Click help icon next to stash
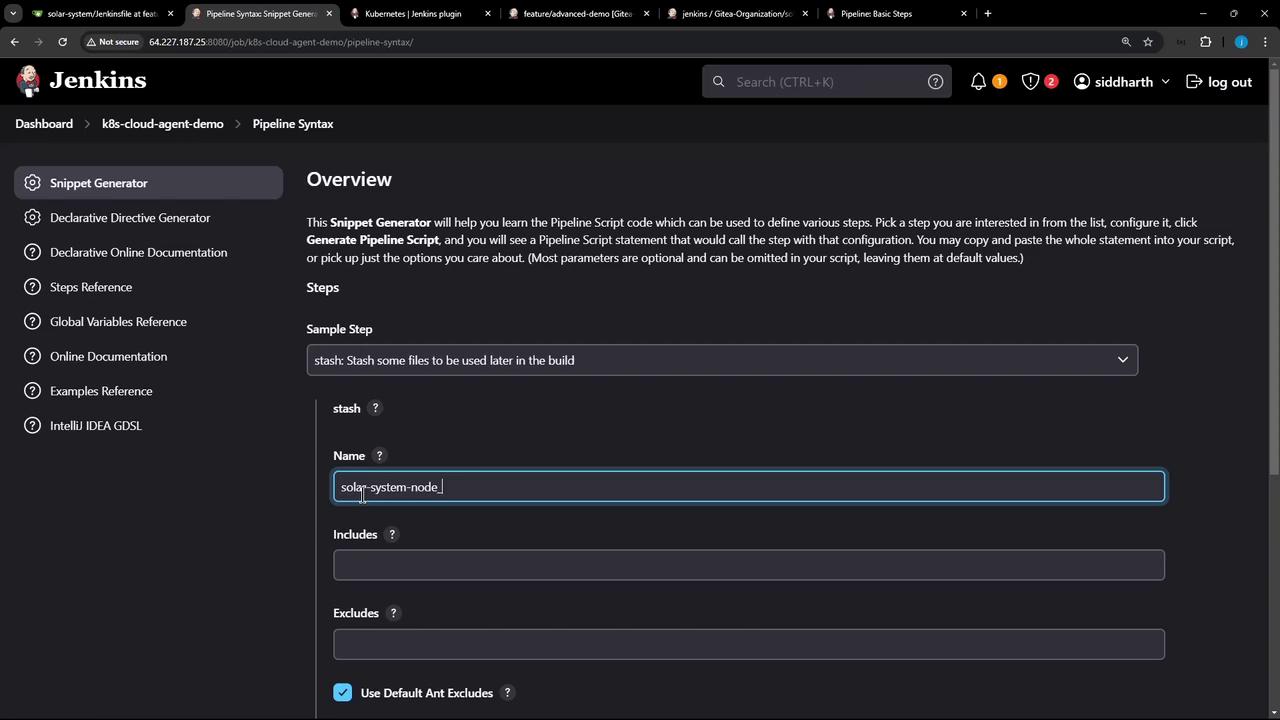Screen dimensions: 1280x720 point(375,408)
